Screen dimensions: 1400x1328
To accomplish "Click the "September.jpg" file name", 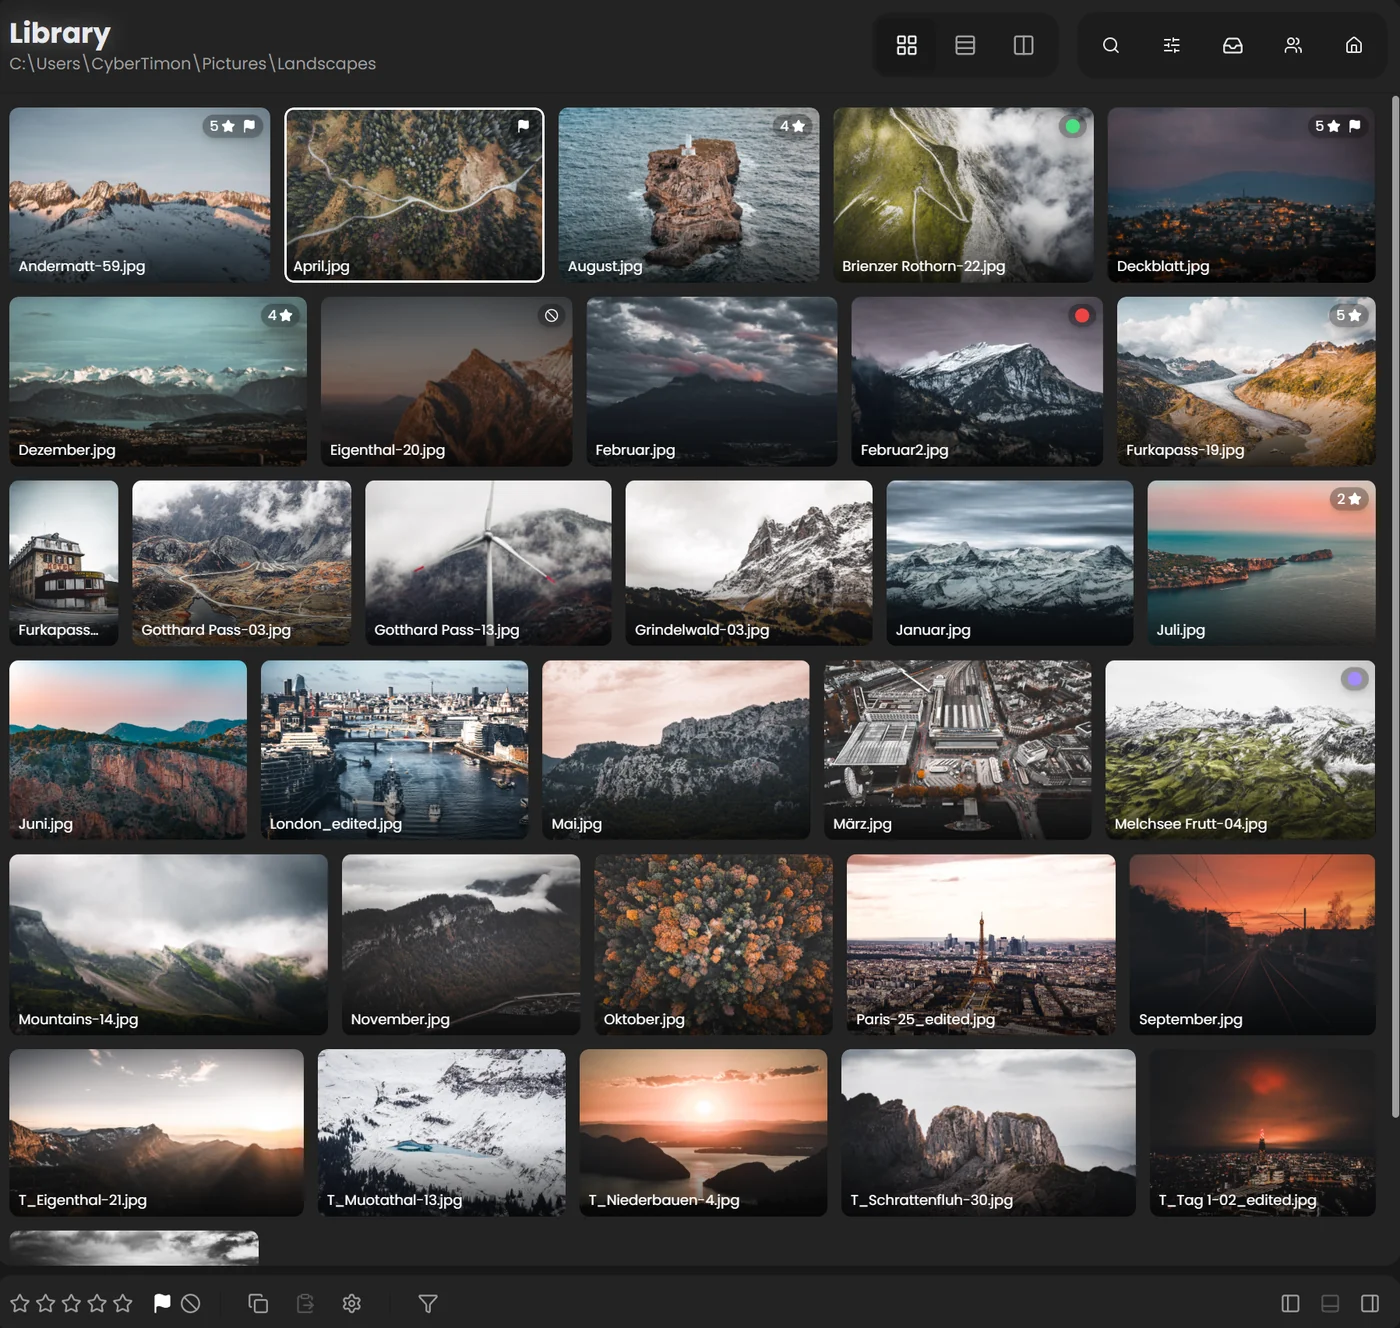I will click(1190, 1019).
